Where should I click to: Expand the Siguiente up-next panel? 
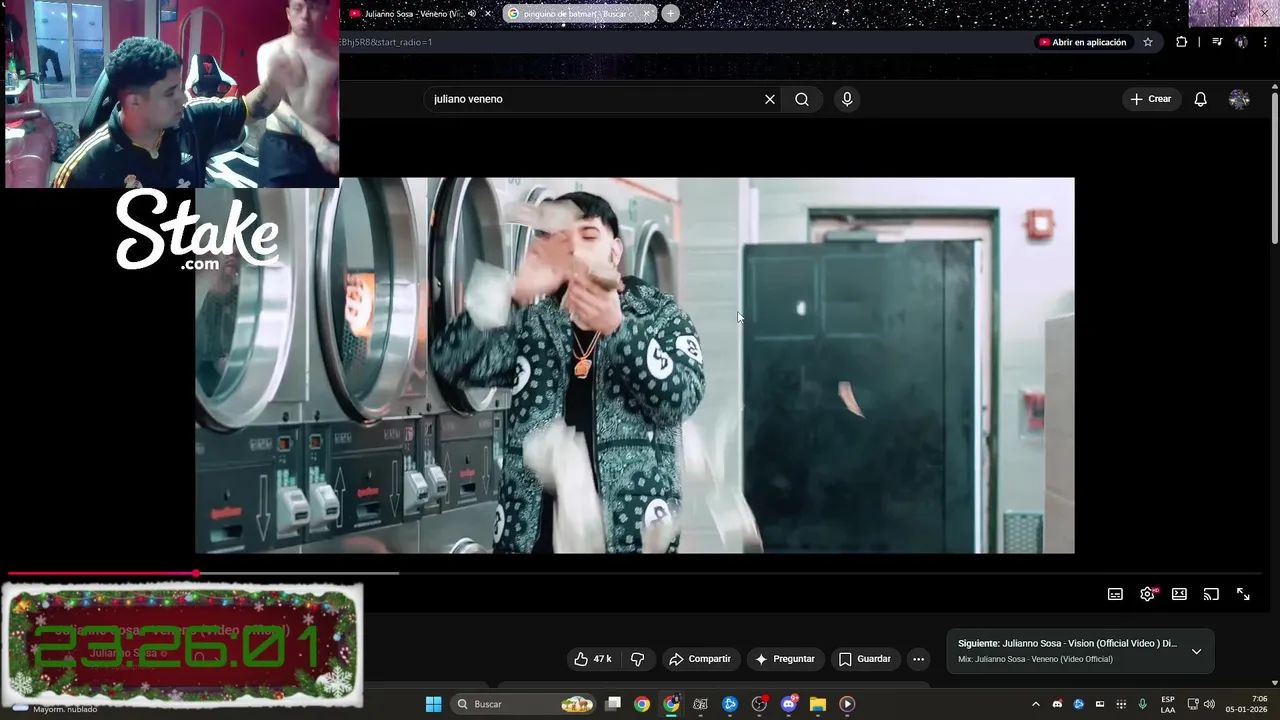1196,651
